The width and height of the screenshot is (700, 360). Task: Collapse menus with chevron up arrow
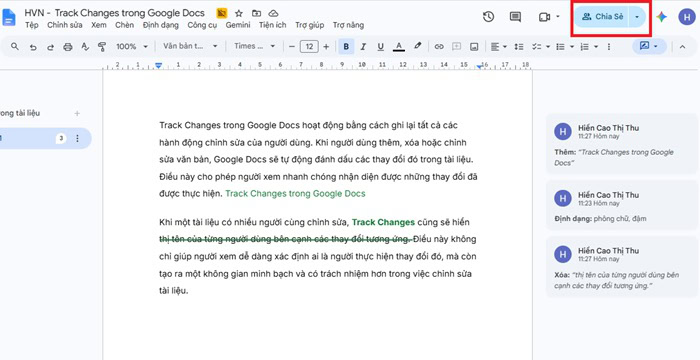pyautogui.click(x=682, y=46)
